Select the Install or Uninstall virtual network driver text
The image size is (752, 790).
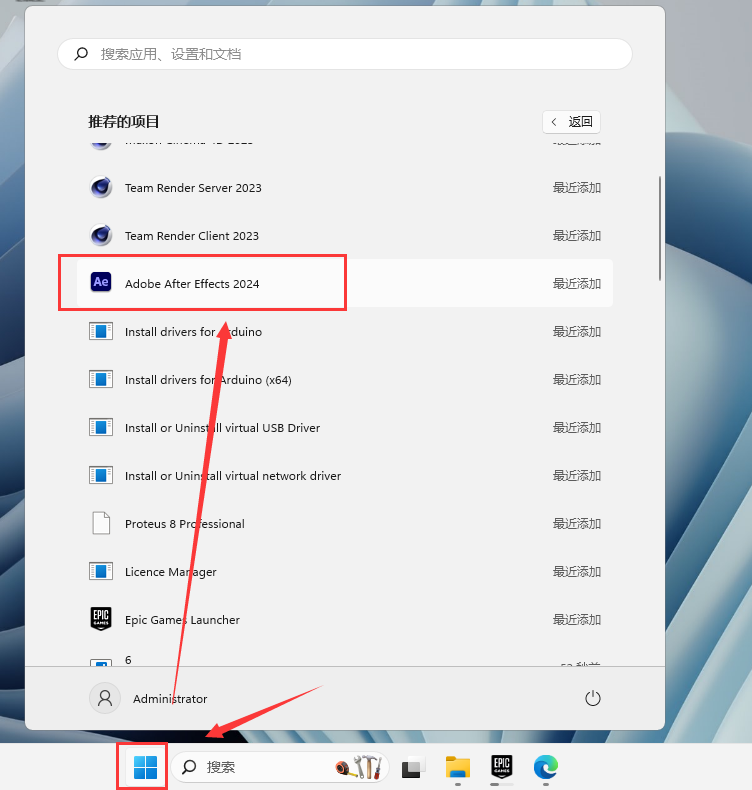[x=233, y=476]
